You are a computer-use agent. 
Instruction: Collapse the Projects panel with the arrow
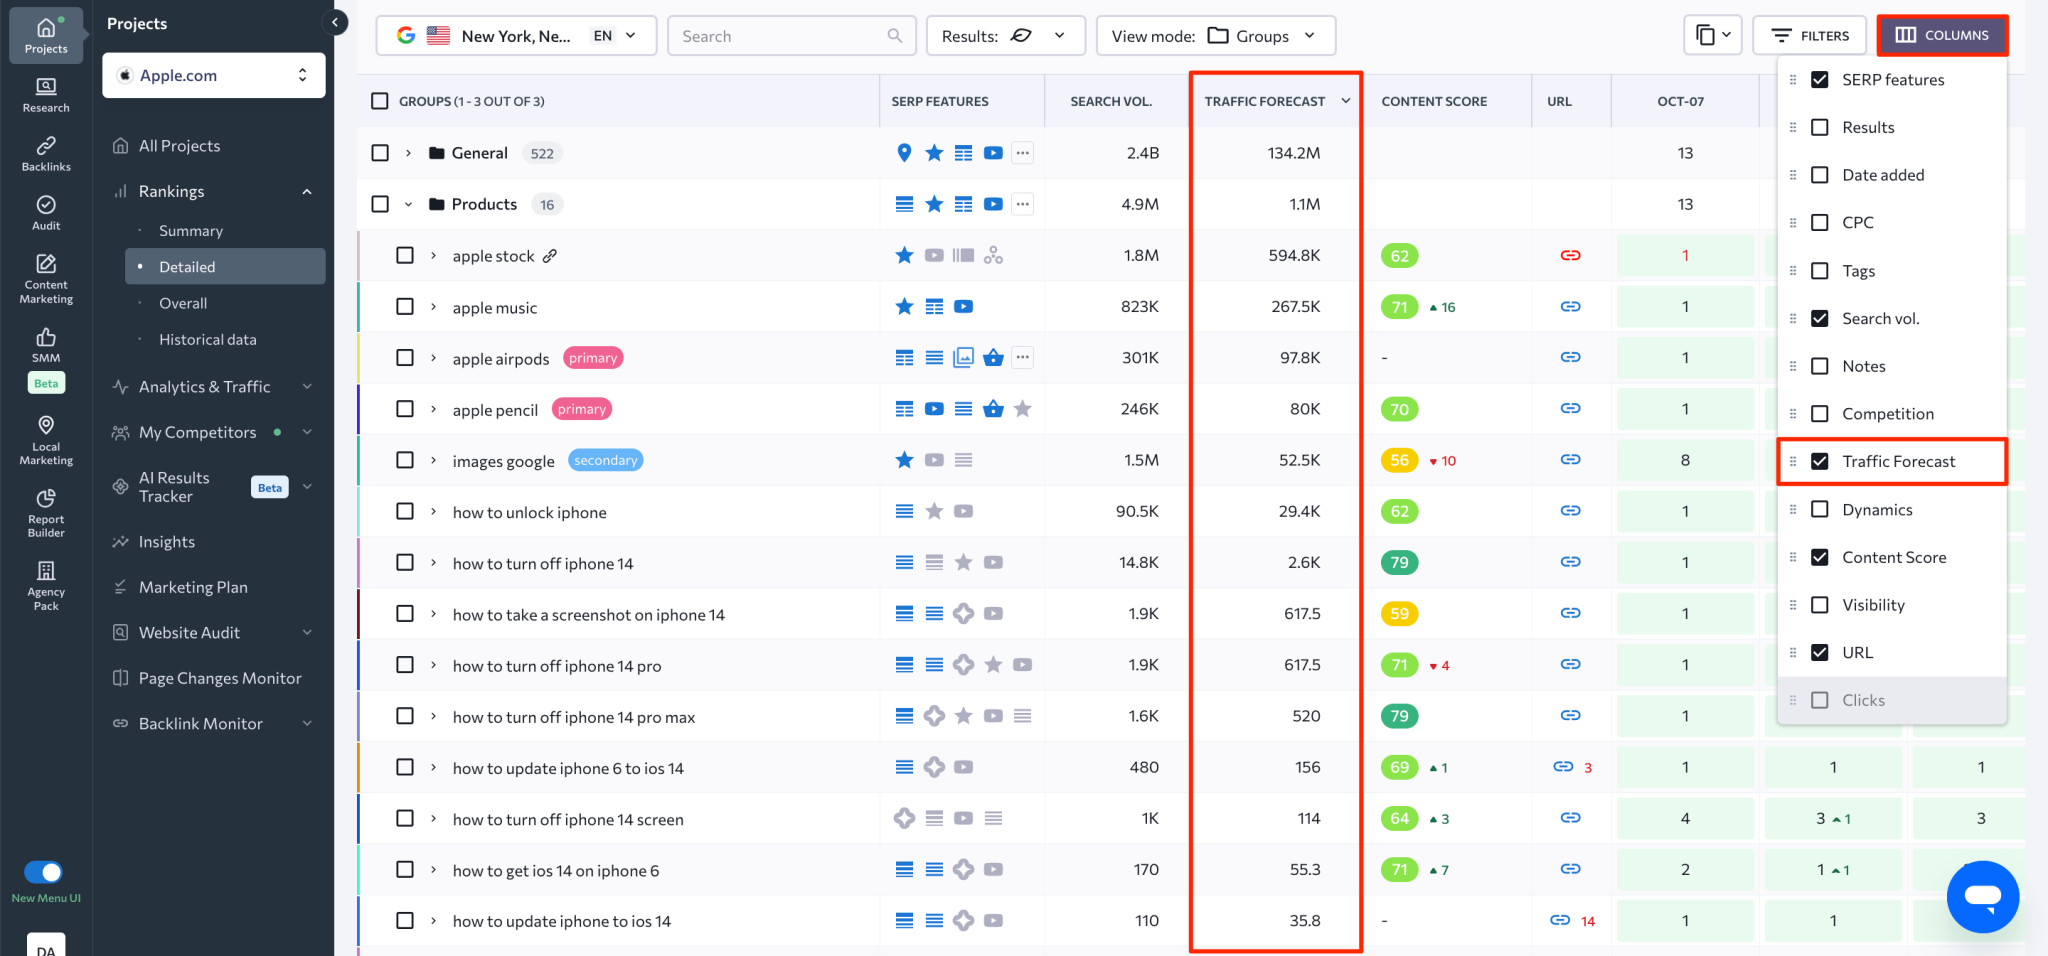click(336, 22)
